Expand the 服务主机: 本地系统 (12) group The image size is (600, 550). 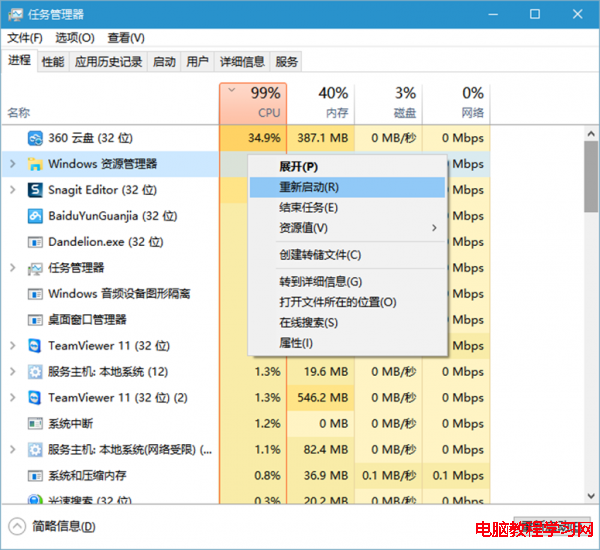click(x=13, y=372)
